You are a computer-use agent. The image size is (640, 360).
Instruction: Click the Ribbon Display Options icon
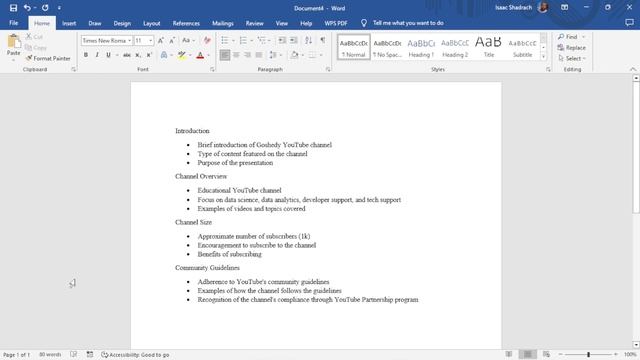(564, 7)
